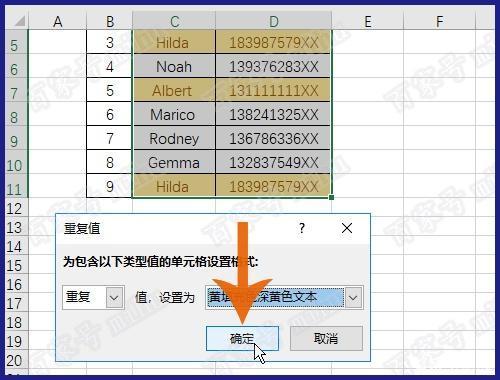Viewport: 500px width, 380px height.
Task: Click index cell 7 in column B
Action: click(x=109, y=138)
